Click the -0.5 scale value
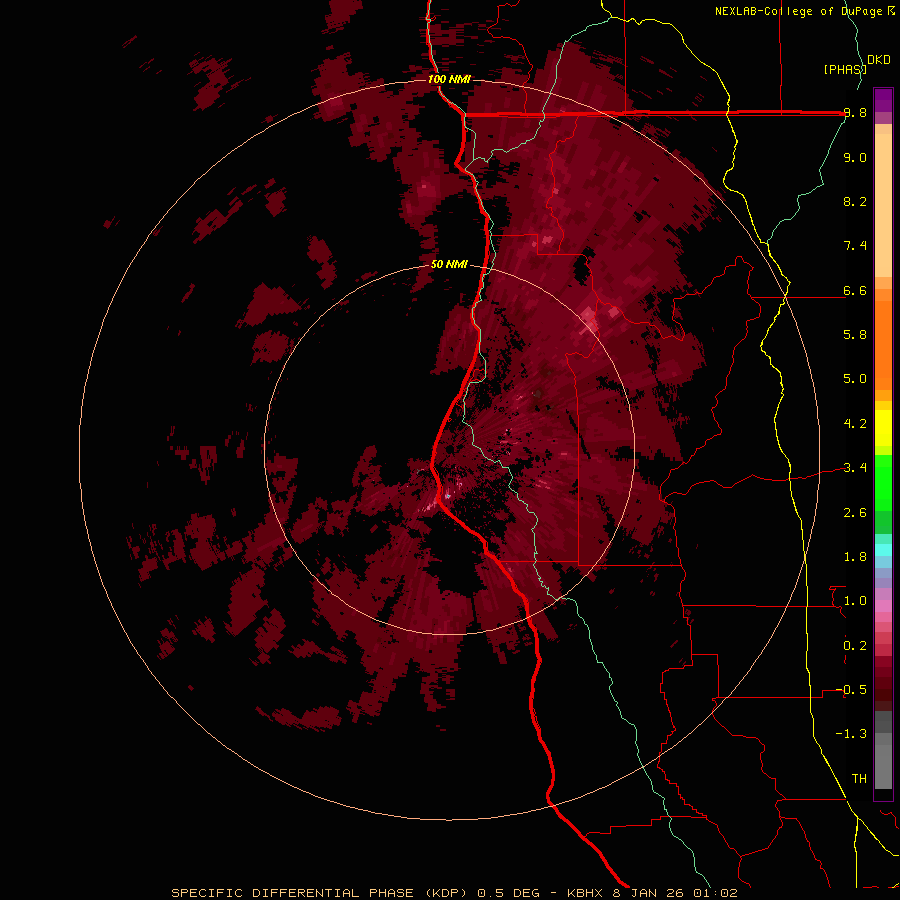This screenshot has height=900, width=900. point(852,690)
